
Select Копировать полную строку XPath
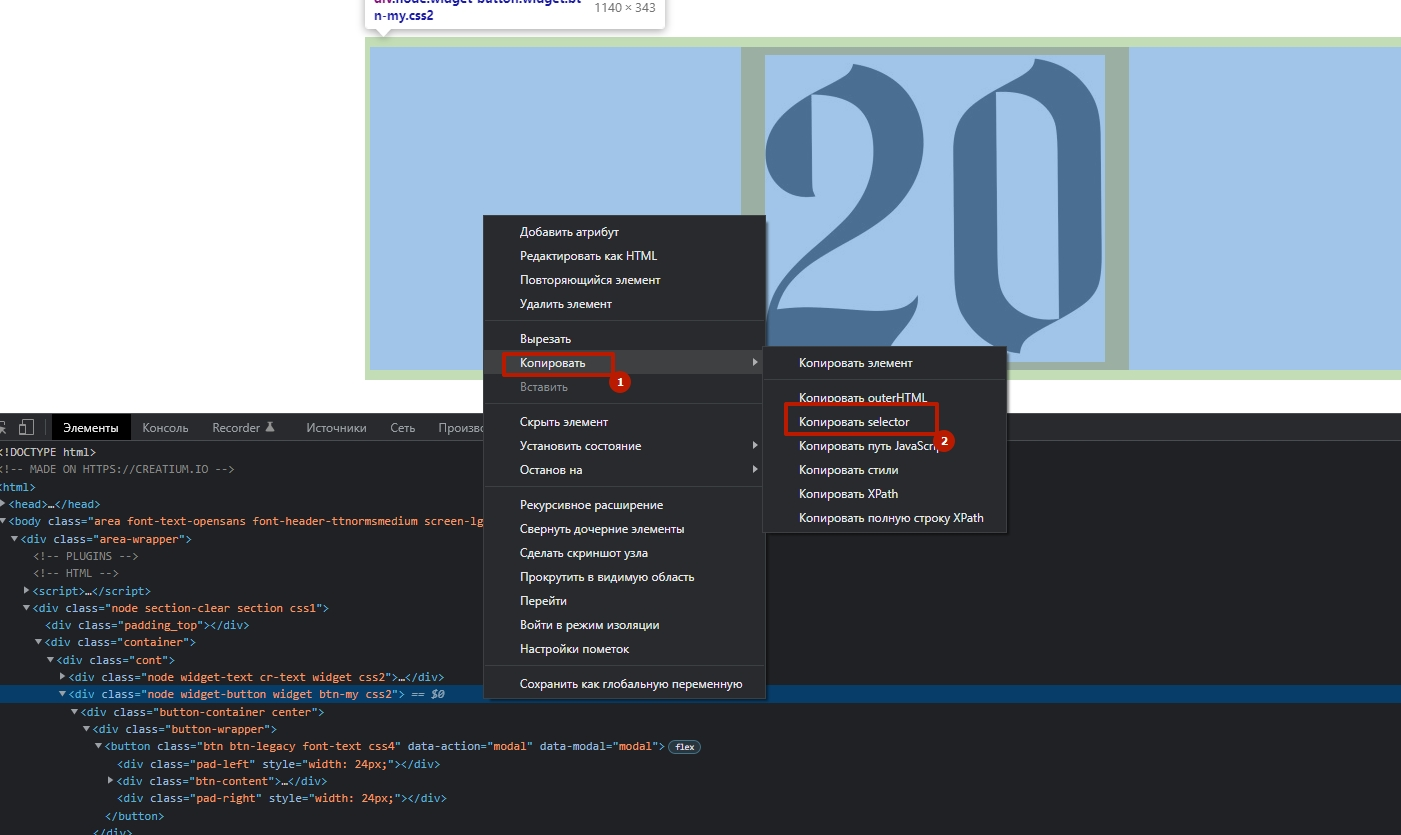pos(884,518)
